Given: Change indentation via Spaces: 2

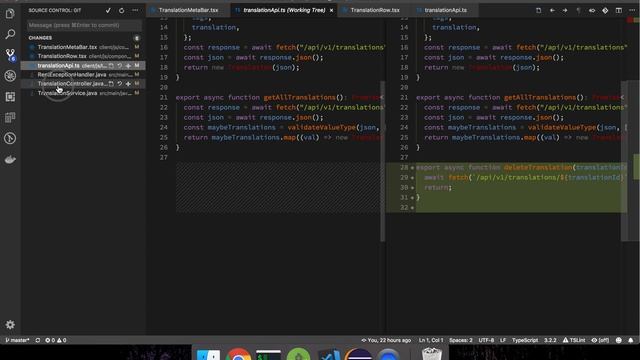Looking at the screenshot, I should tap(461, 340).
